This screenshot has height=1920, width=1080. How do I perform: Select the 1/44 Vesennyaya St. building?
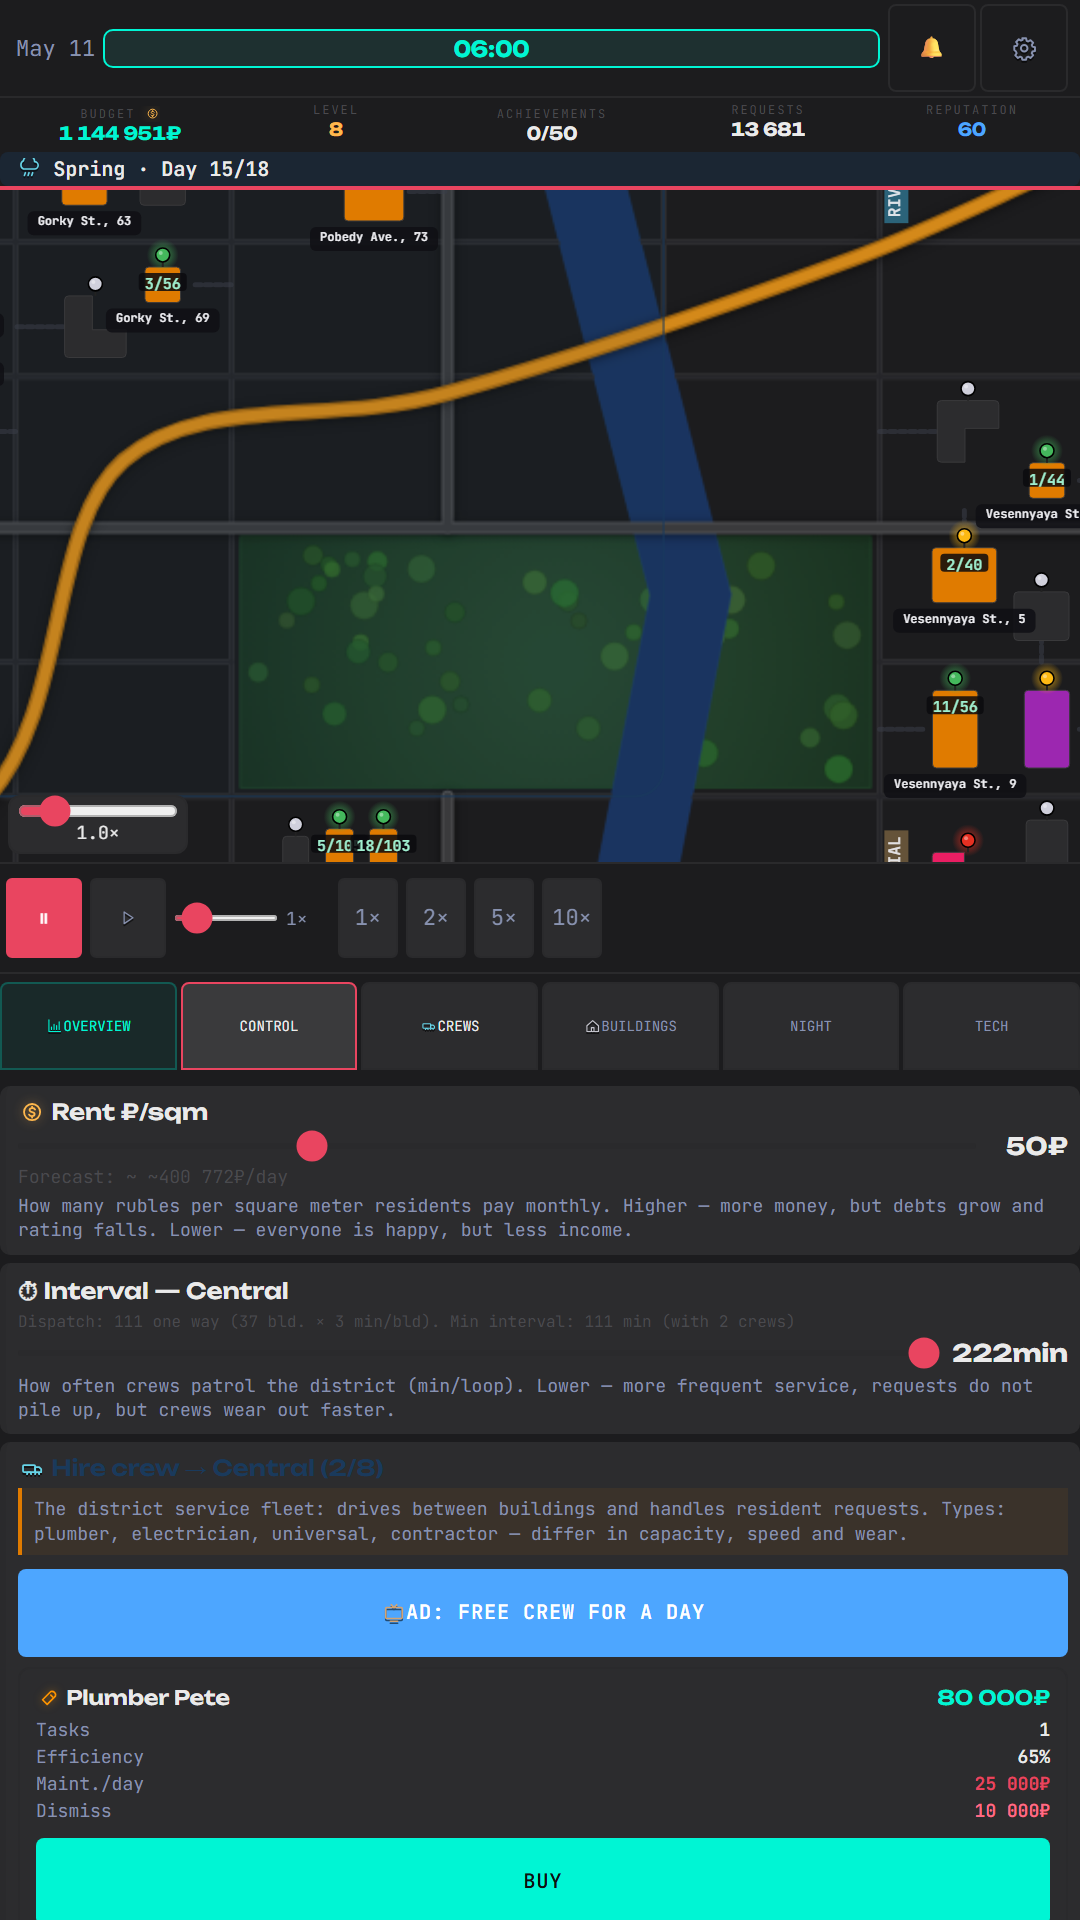pyautogui.click(x=1047, y=480)
